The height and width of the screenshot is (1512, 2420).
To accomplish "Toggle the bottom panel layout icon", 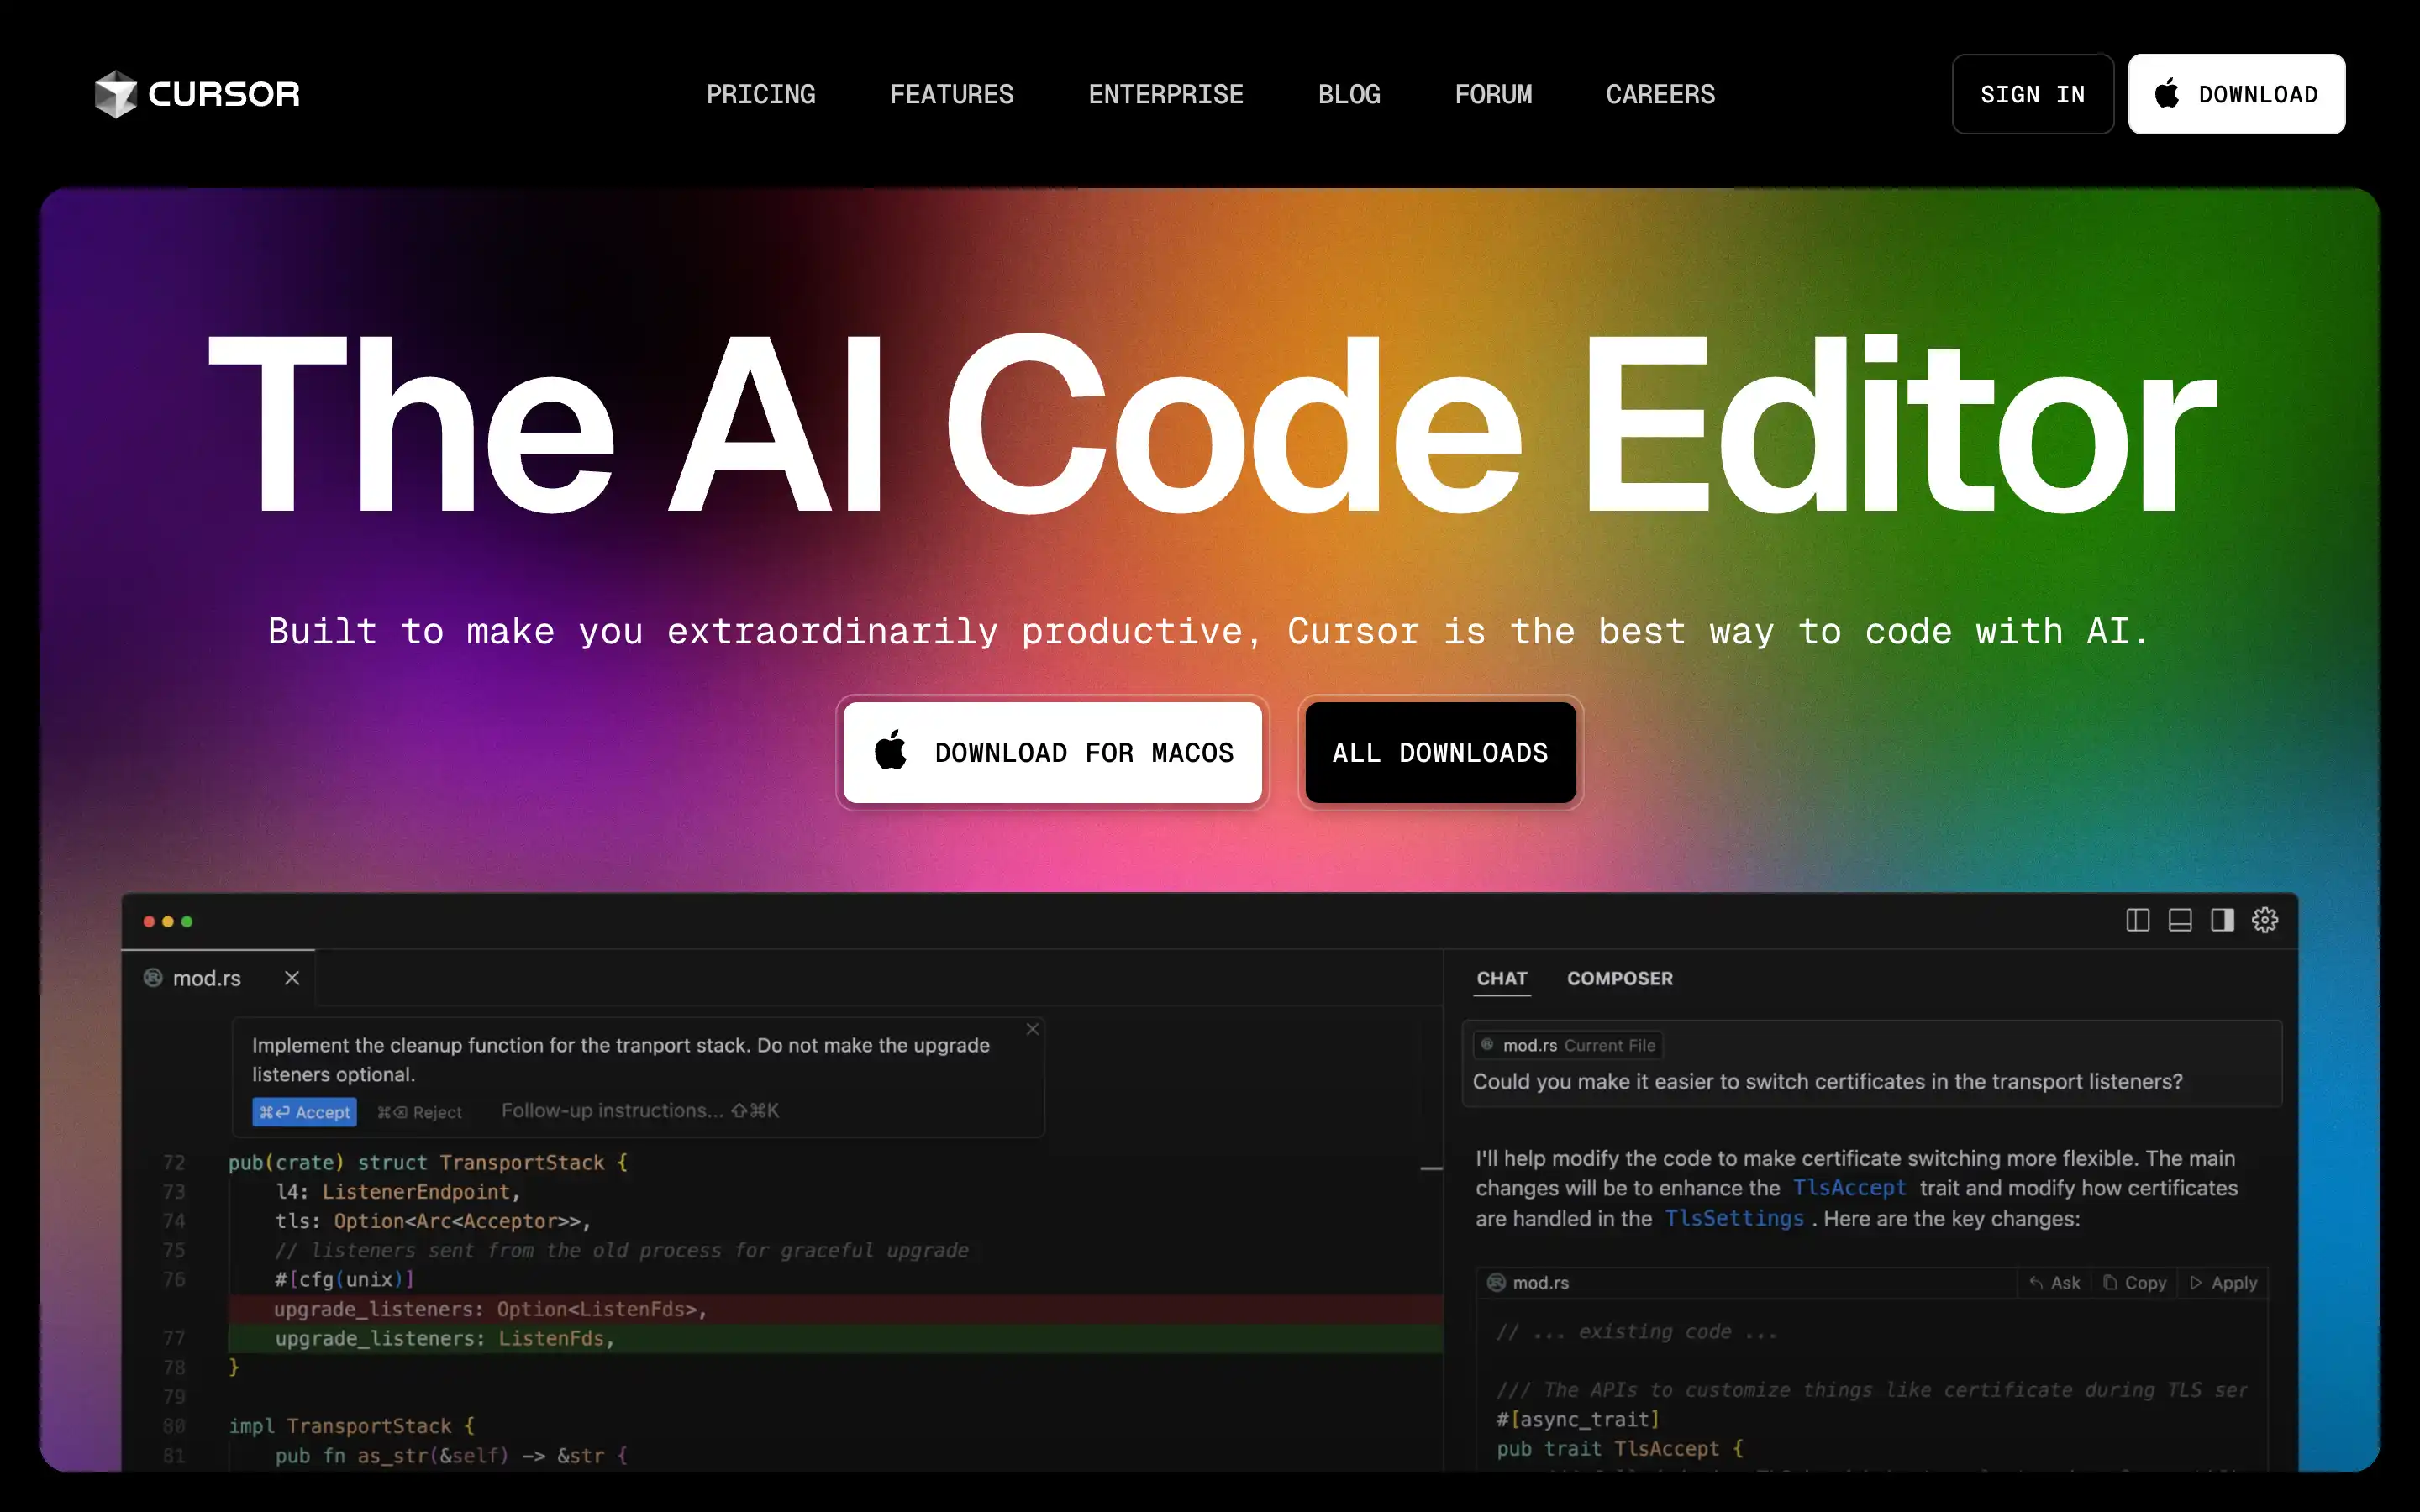I will coord(2180,920).
